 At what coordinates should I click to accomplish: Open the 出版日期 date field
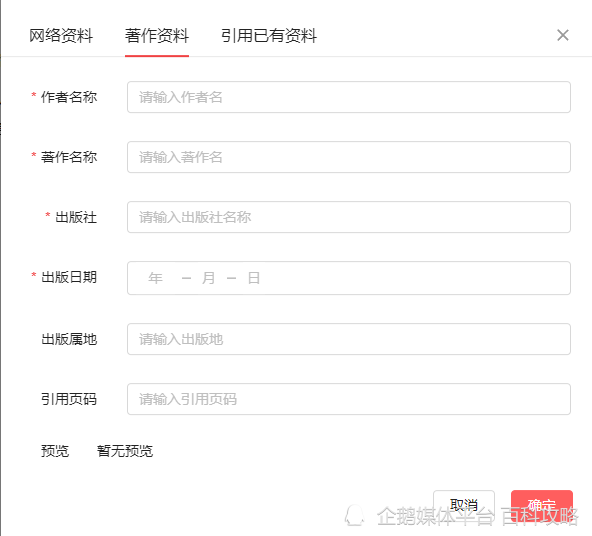(x=348, y=278)
